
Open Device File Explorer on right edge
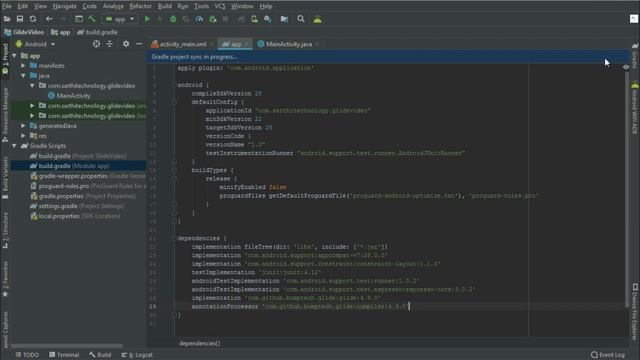[x=635, y=312]
